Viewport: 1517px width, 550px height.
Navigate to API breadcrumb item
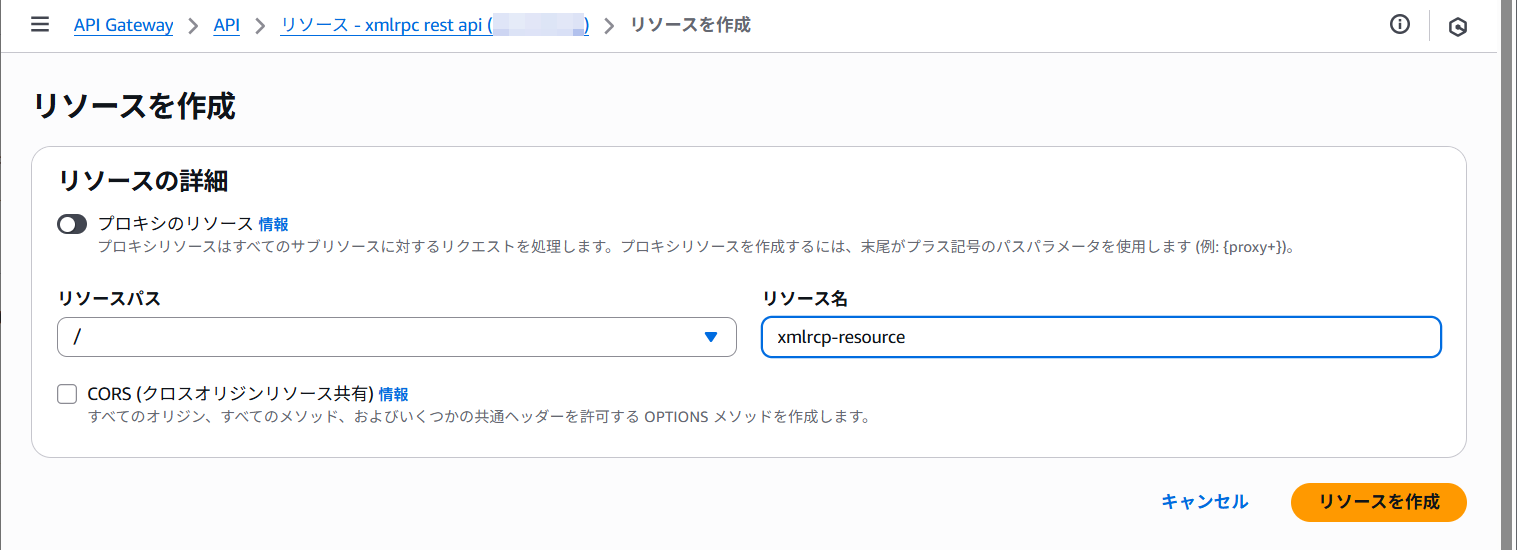click(x=227, y=25)
